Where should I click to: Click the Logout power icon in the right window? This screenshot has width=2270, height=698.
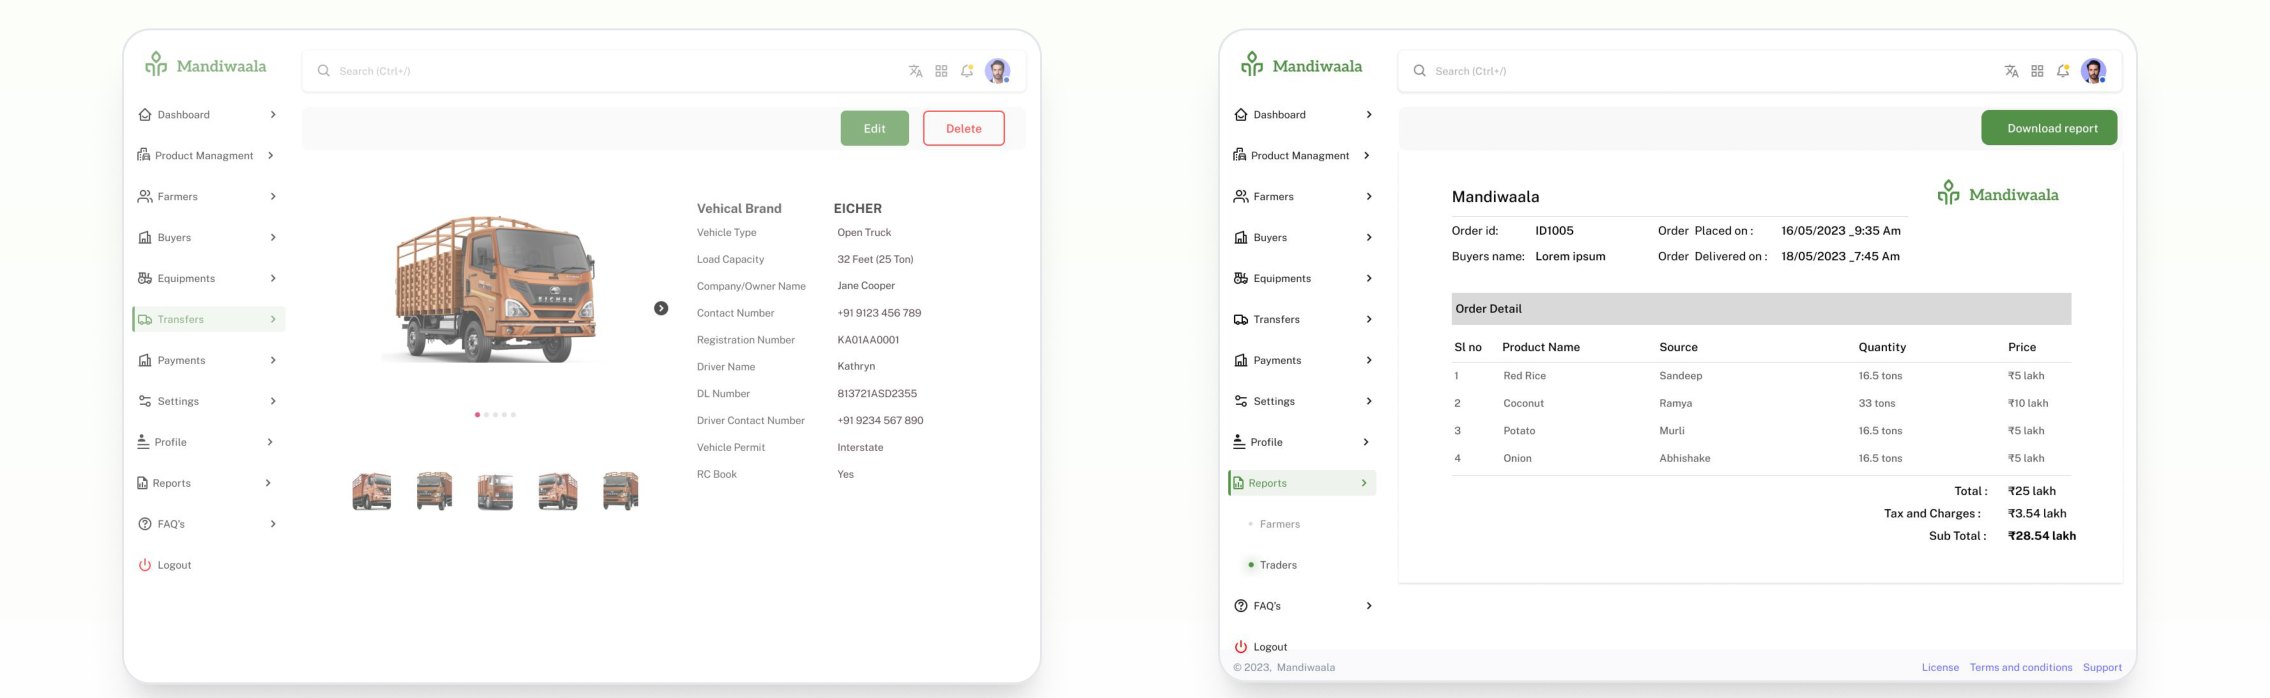click(1241, 647)
